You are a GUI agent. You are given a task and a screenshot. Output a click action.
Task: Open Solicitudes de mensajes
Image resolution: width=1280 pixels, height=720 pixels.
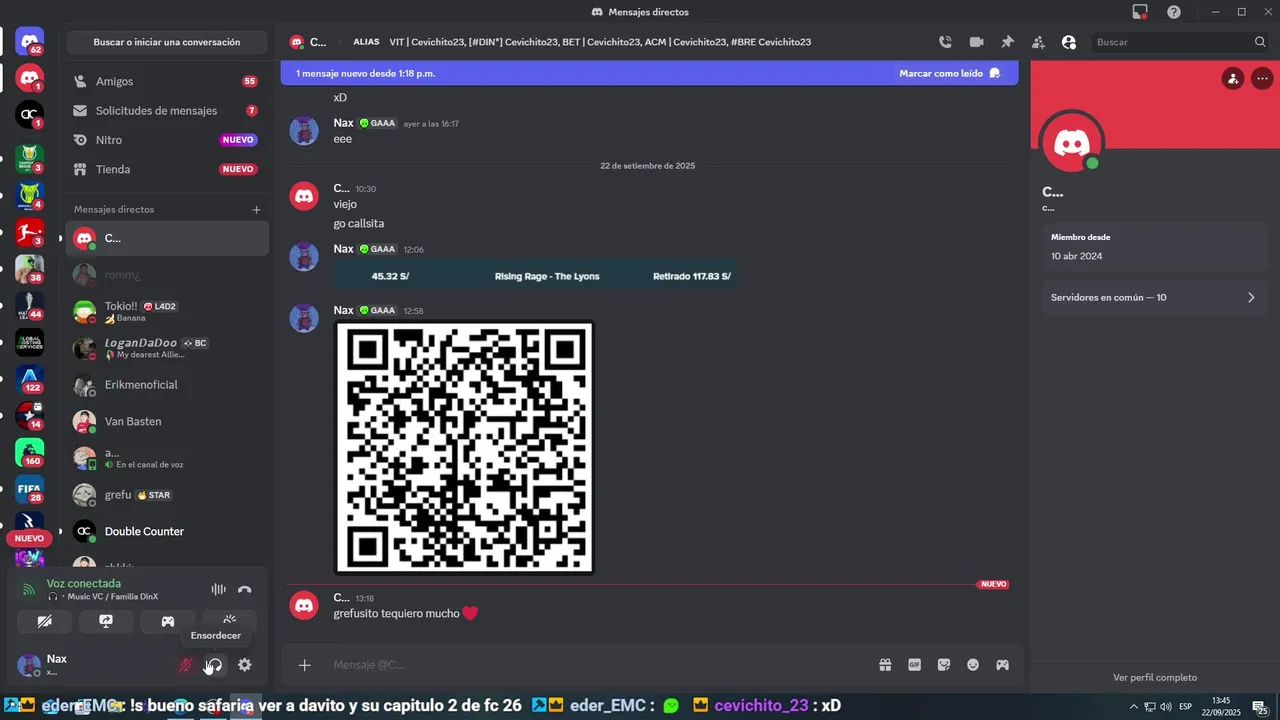167,111
